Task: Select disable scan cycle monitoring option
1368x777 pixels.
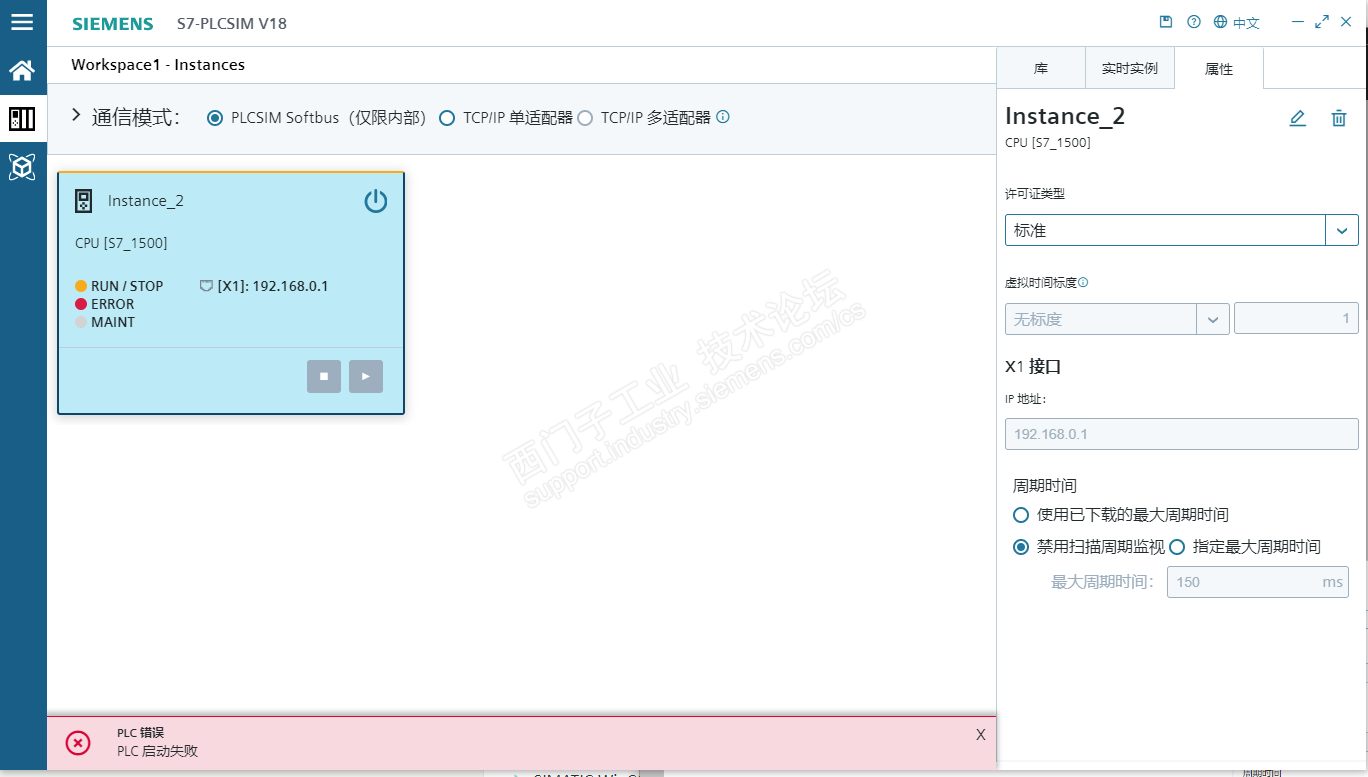Action: pos(1021,547)
